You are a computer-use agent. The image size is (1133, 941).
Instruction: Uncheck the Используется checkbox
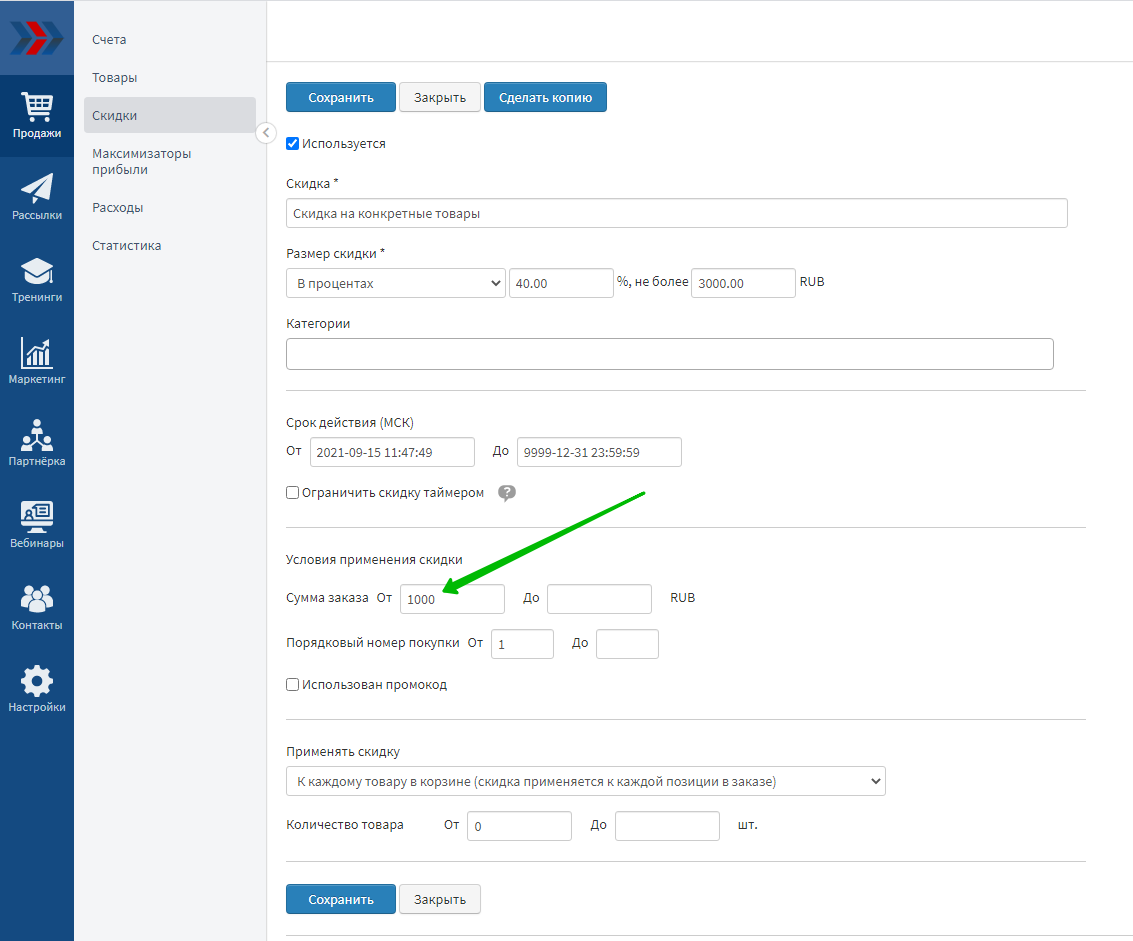293,143
